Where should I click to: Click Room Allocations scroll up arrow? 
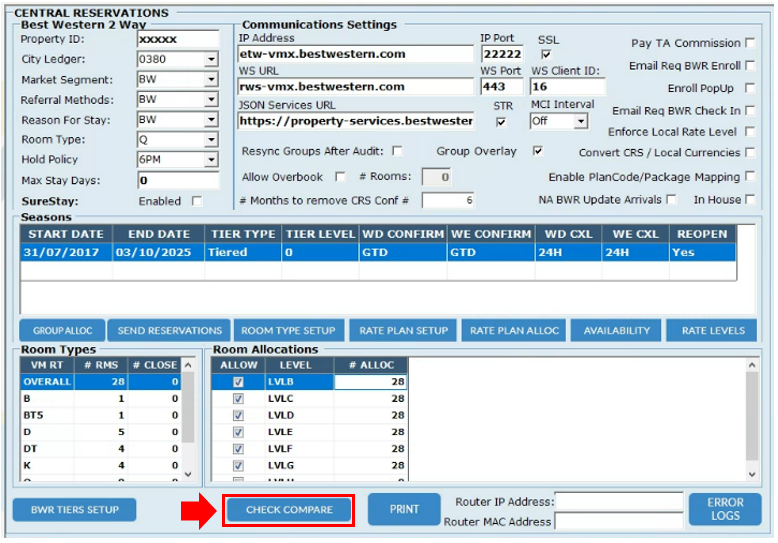tap(752, 365)
